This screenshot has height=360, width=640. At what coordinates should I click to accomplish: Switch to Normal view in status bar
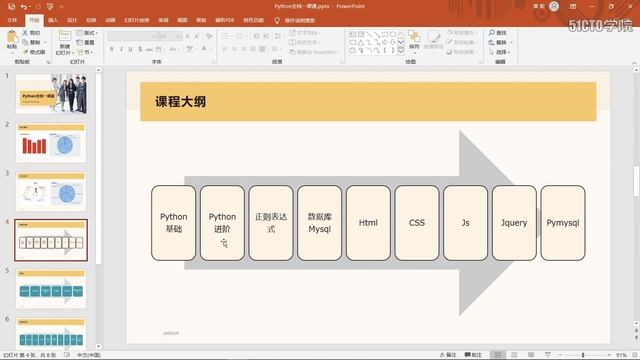[x=498, y=355]
